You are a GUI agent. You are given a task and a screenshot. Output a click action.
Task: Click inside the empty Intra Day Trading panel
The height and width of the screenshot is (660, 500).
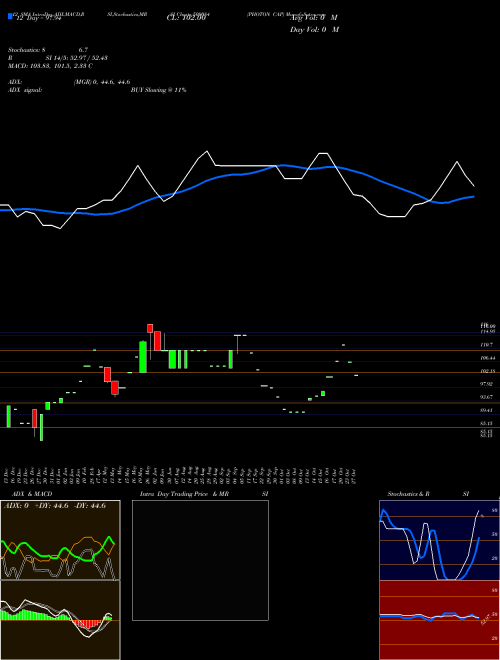pyautogui.click(x=200, y=560)
